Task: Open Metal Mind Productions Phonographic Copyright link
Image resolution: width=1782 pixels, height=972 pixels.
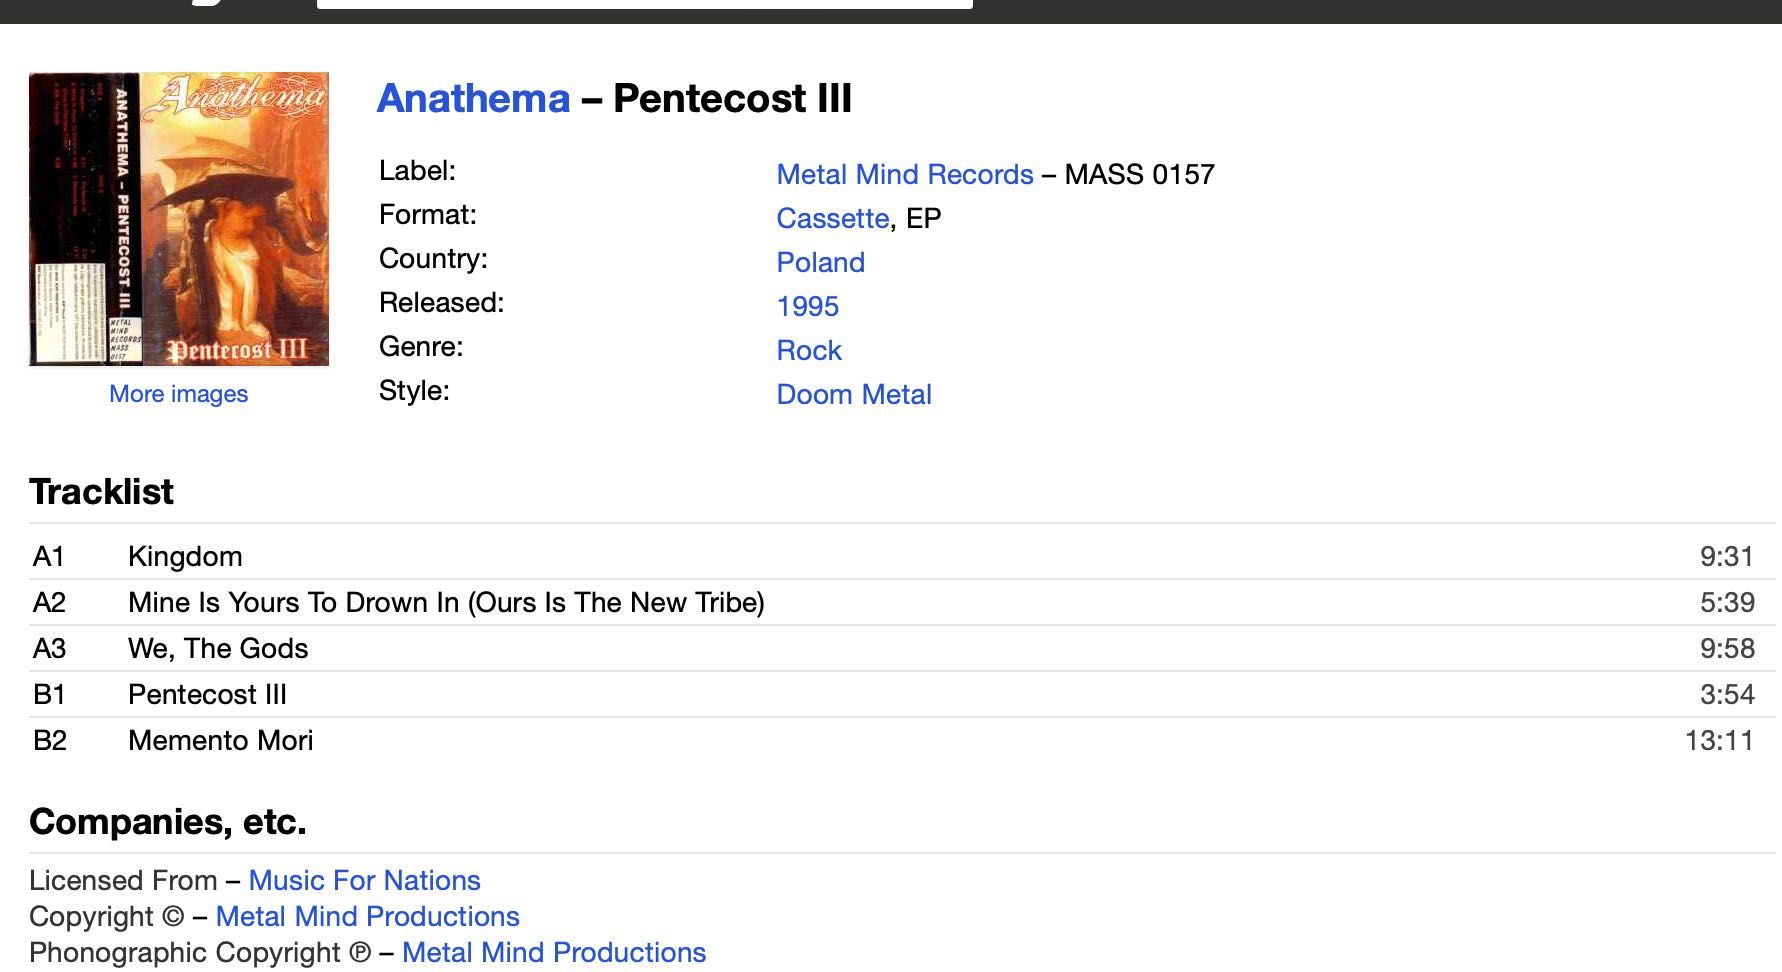Action: [x=554, y=952]
